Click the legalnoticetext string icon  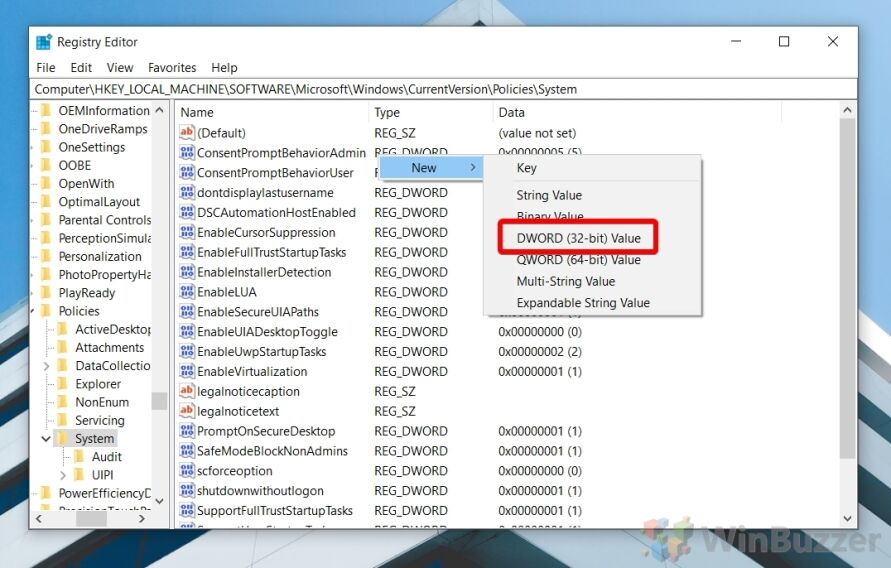click(x=186, y=411)
